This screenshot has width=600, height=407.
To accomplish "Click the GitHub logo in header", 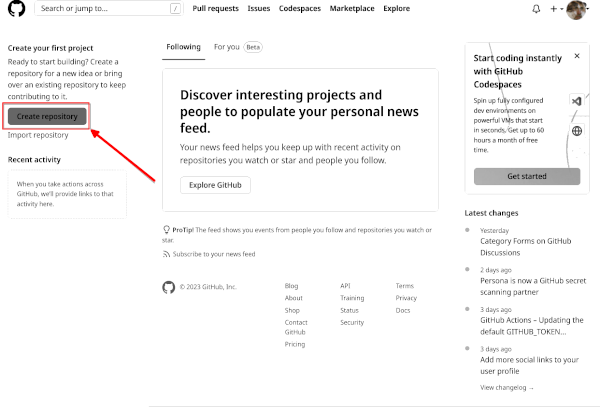I will click(17, 9).
